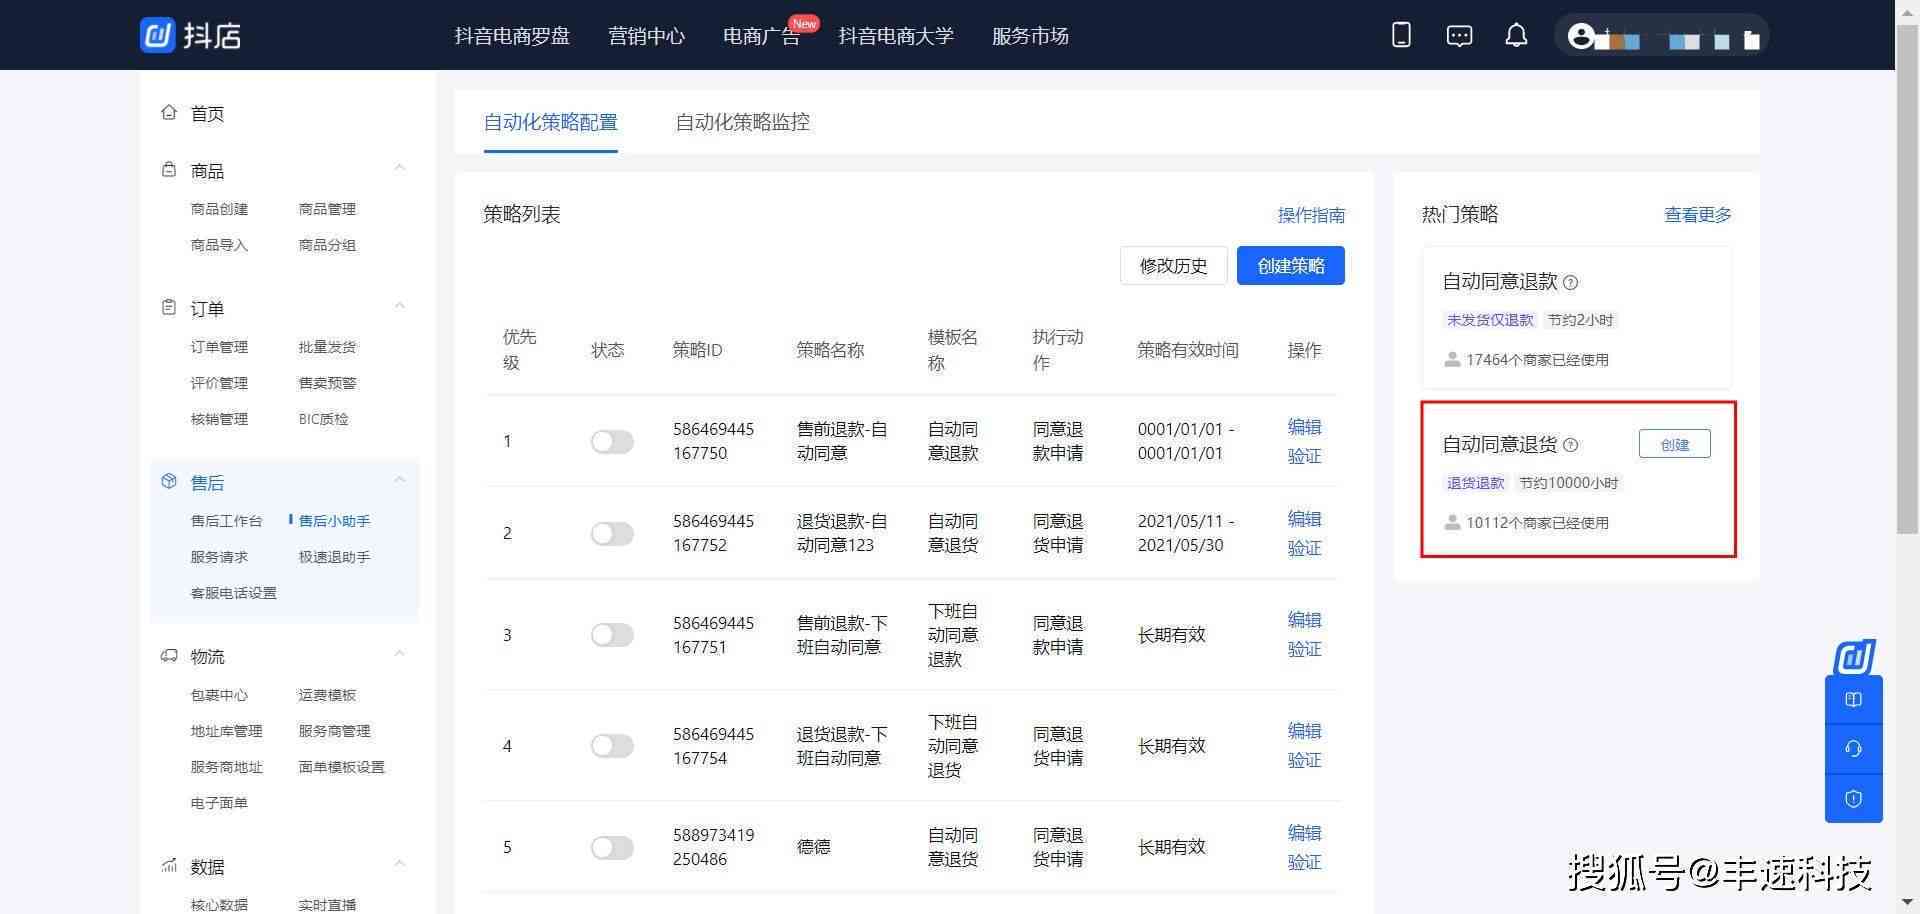Screen dimensions: 1920x914
Task: Click 创建 on 自动同意退货 card
Action: pos(1675,444)
